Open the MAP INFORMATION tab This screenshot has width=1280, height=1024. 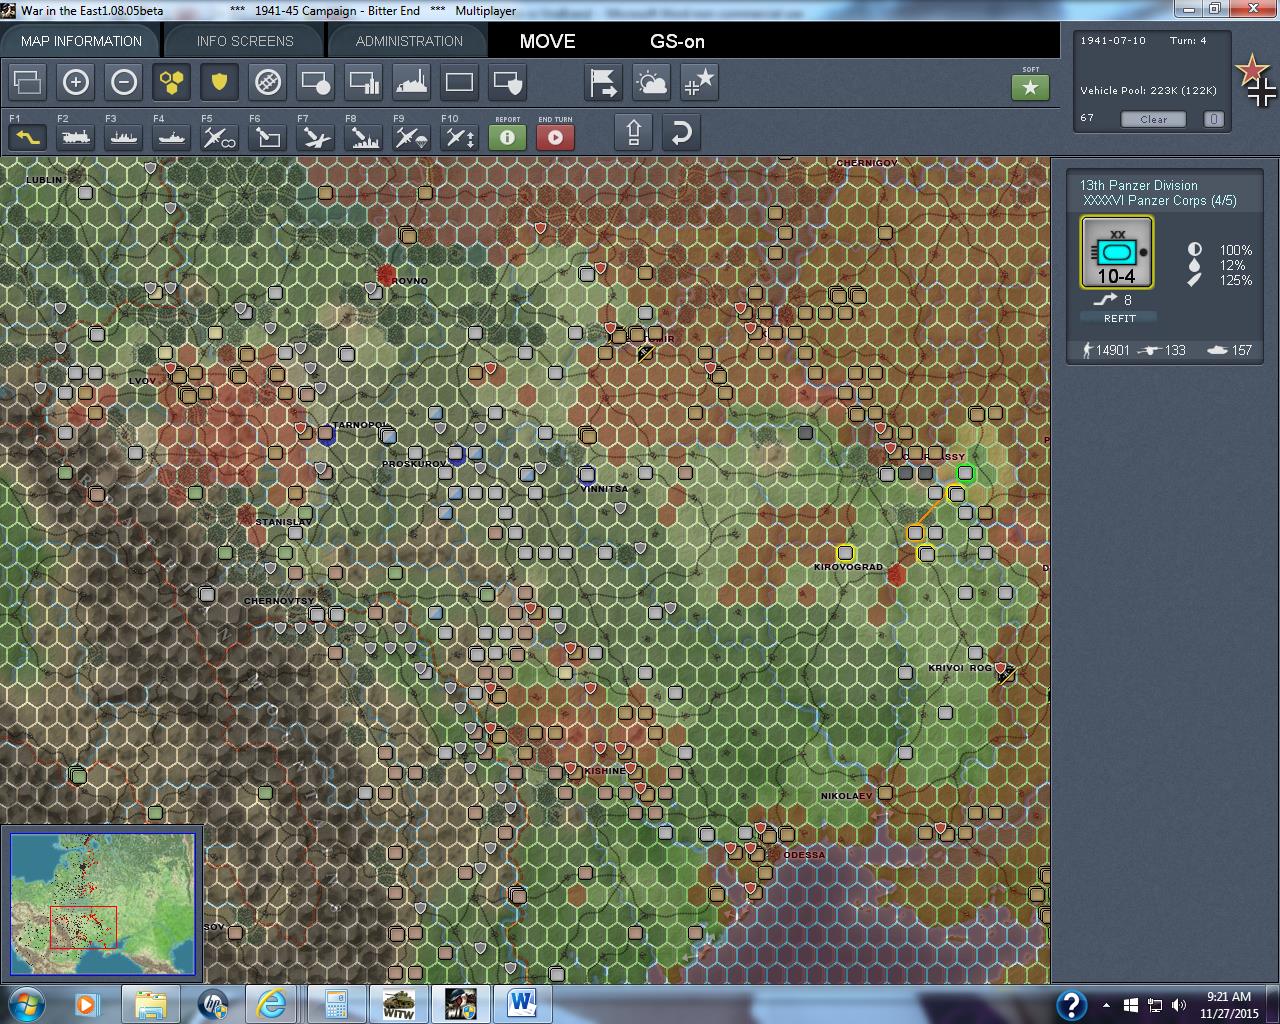(81, 41)
